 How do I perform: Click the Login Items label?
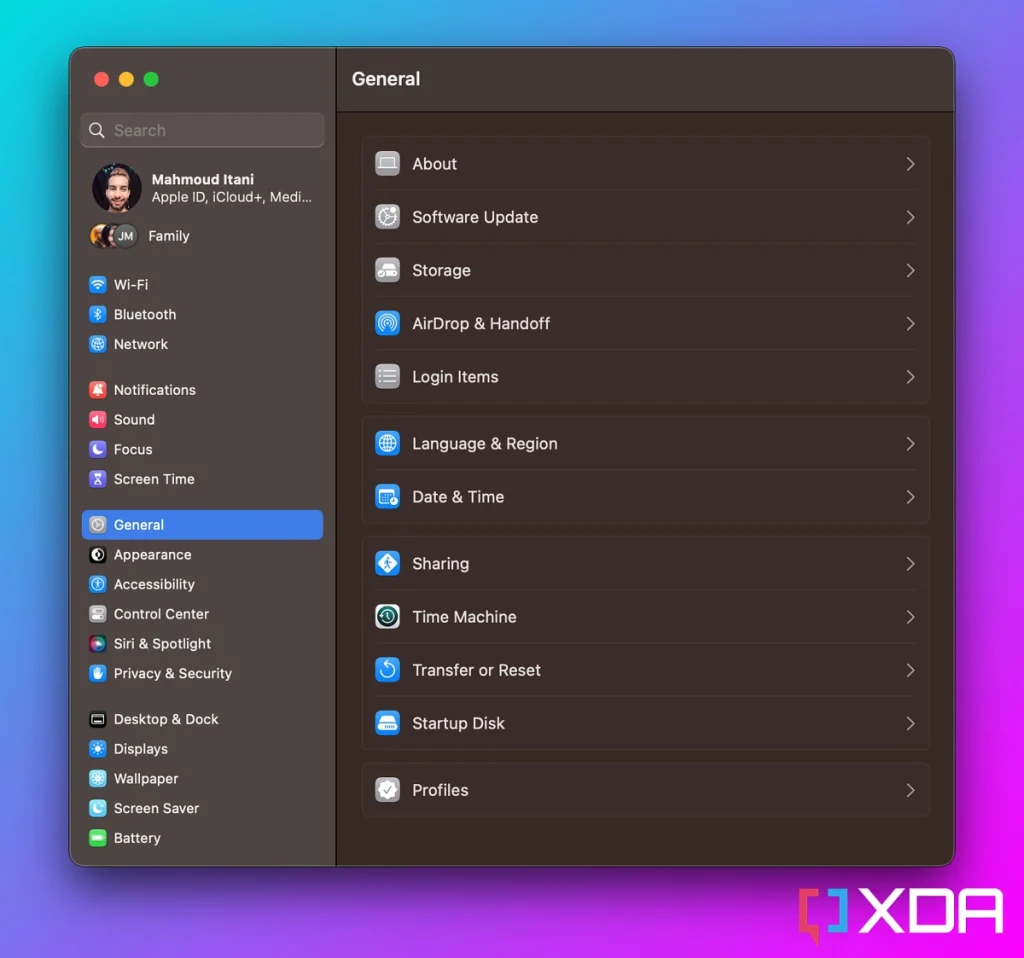pyautogui.click(x=455, y=377)
